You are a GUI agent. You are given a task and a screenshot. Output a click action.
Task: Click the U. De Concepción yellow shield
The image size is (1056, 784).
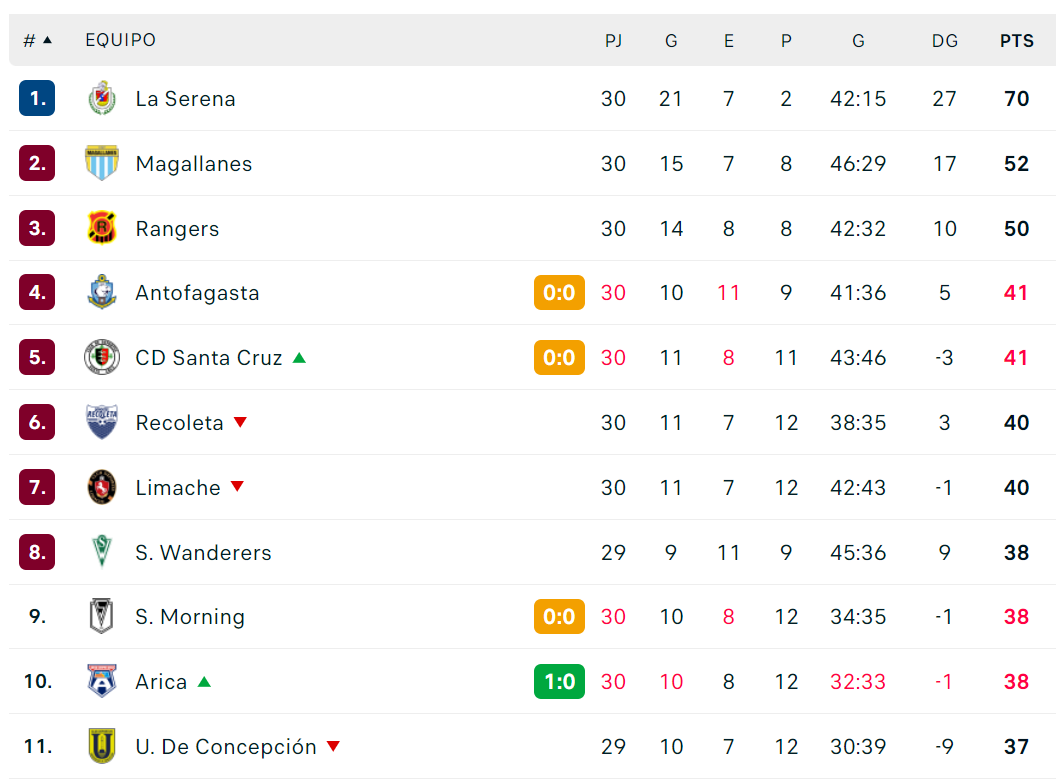point(102,746)
